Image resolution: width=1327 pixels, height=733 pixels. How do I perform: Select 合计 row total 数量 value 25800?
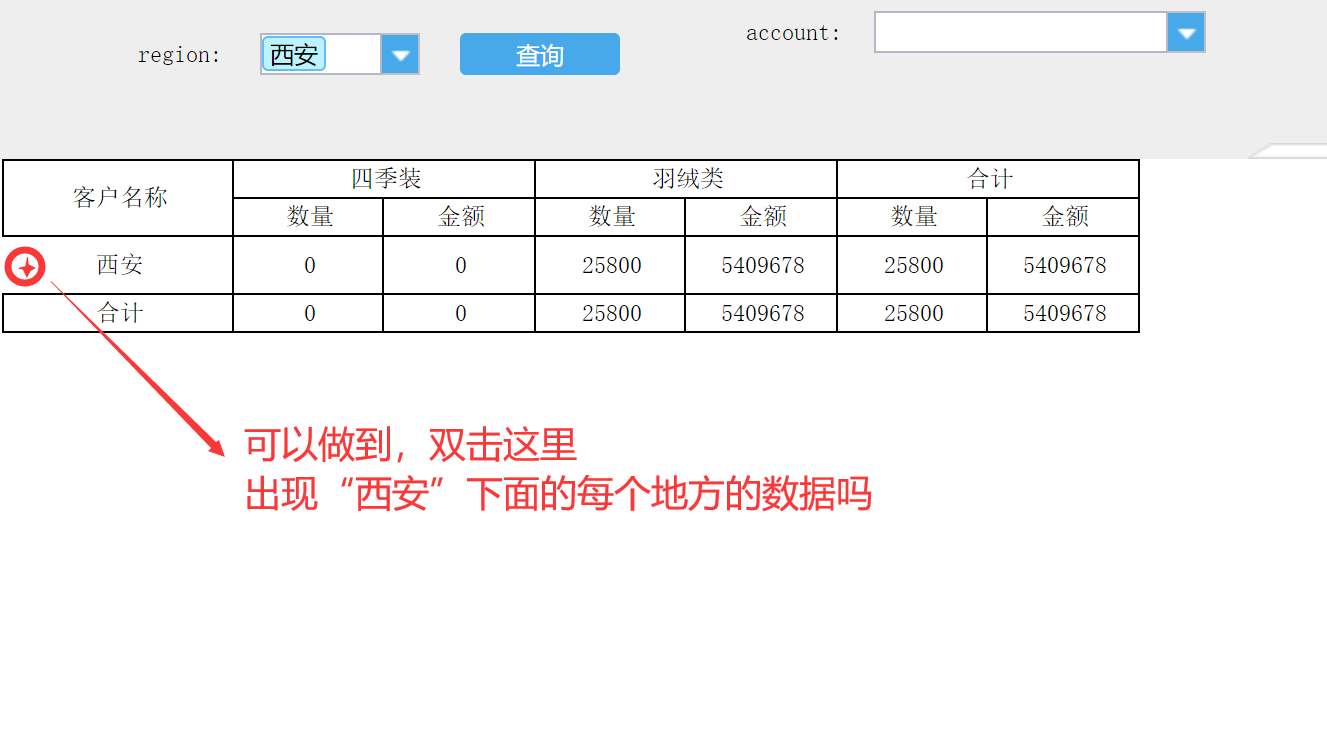tap(912, 313)
